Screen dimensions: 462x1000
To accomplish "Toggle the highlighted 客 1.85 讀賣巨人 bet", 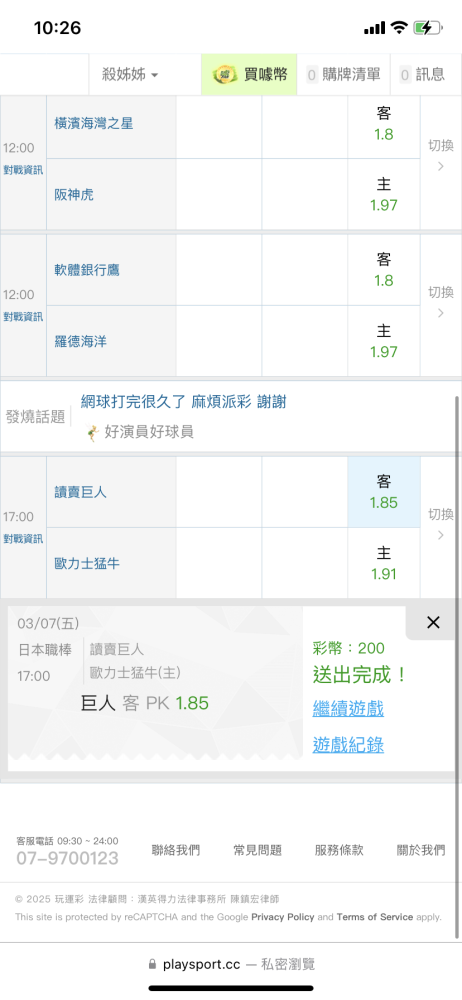I will (384, 492).
